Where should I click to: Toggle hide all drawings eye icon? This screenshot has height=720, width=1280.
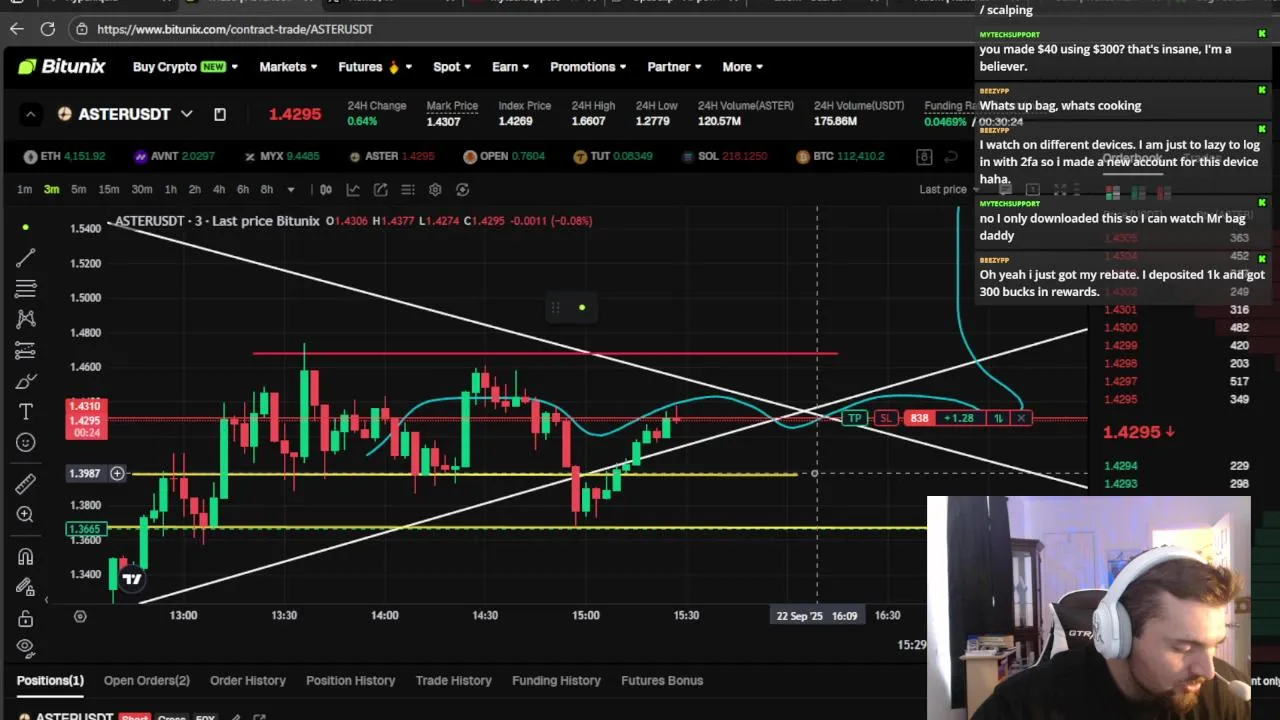pyautogui.click(x=26, y=647)
